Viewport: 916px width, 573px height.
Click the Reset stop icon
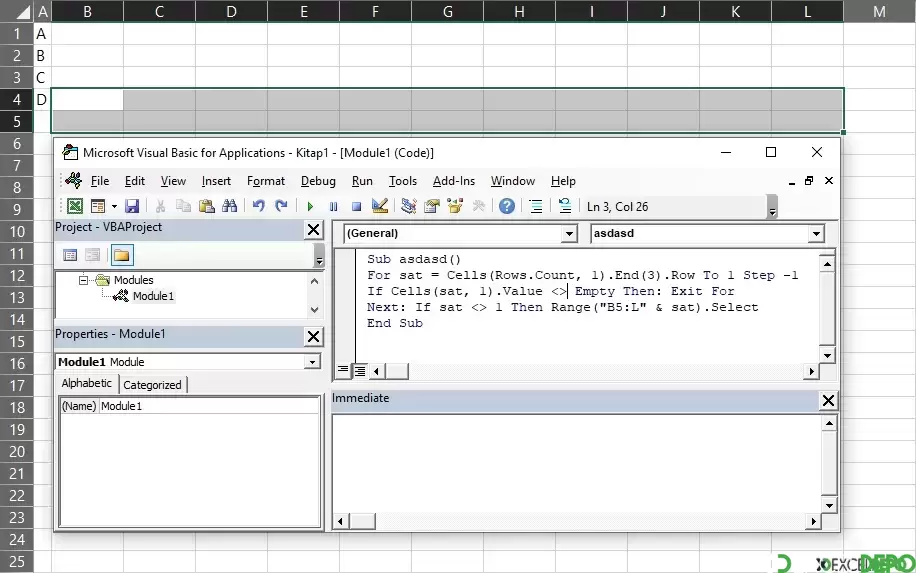(x=356, y=206)
